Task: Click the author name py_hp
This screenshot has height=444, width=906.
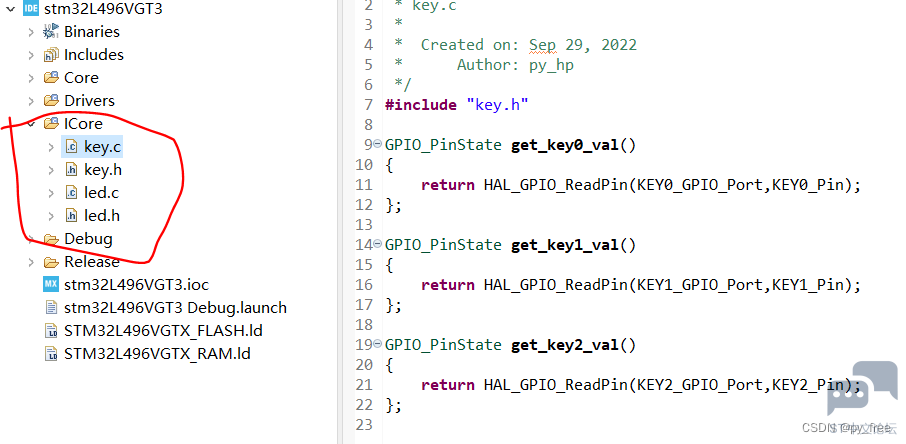Action: coord(551,65)
